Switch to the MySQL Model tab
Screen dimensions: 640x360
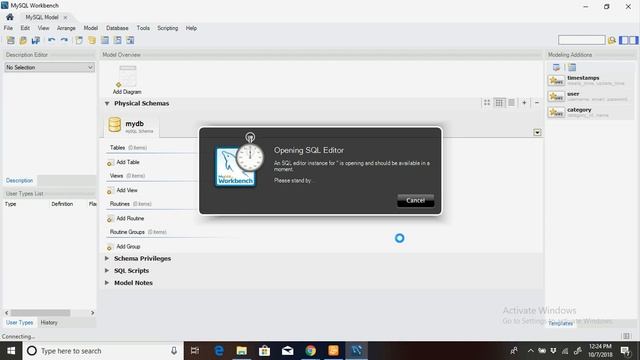[42, 17]
